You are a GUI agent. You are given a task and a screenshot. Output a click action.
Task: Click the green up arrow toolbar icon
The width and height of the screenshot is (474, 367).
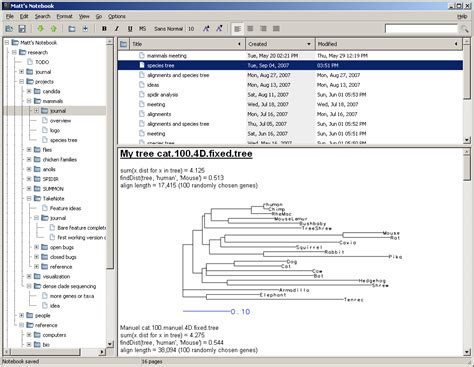pos(53,29)
